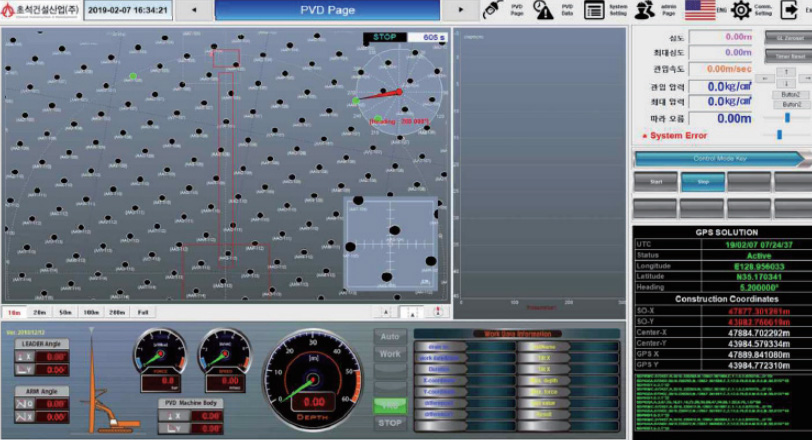Screen dimensions: 812x440
Task: Select the 10m zoom scale tab
Action: coord(15,313)
